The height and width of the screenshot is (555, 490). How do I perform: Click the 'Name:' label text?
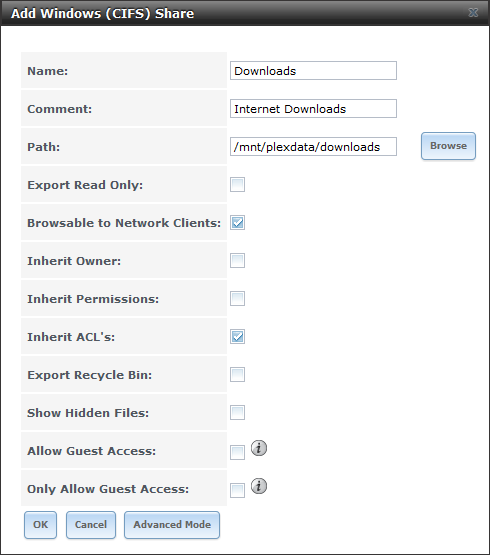coord(47,71)
